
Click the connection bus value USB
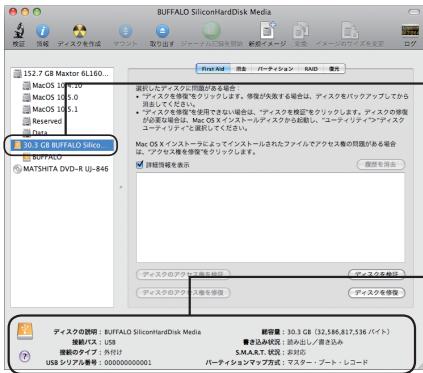(x=110, y=342)
